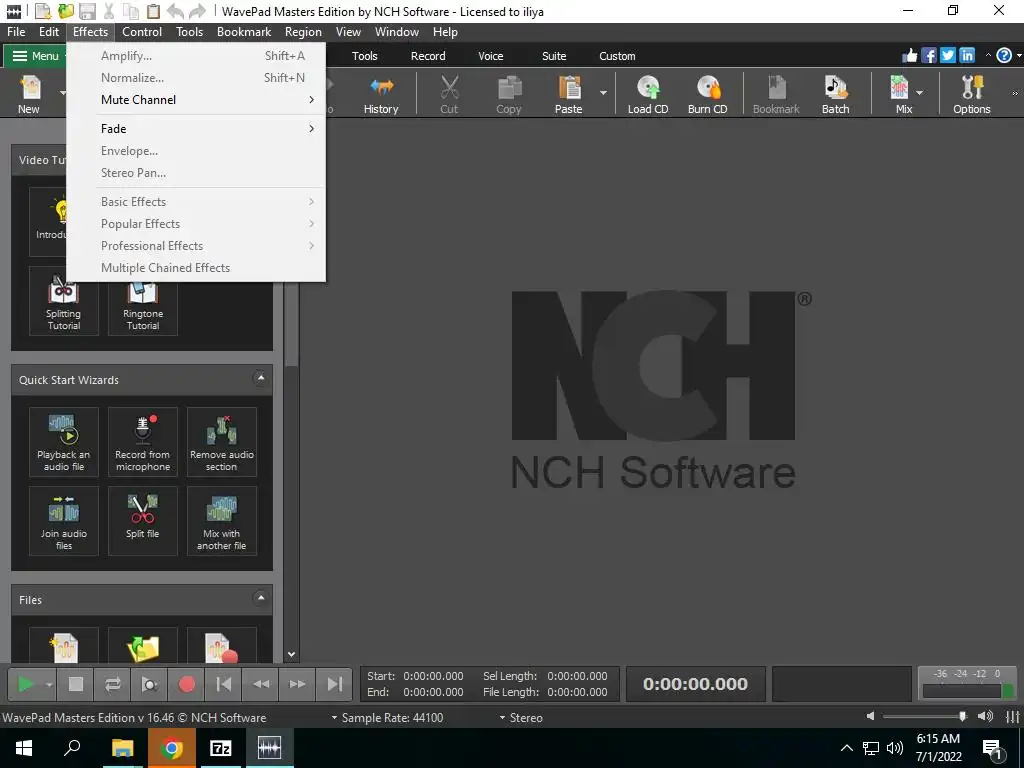Click the volume mute speaker icon
1024x768 pixels.
click(870, 716)
